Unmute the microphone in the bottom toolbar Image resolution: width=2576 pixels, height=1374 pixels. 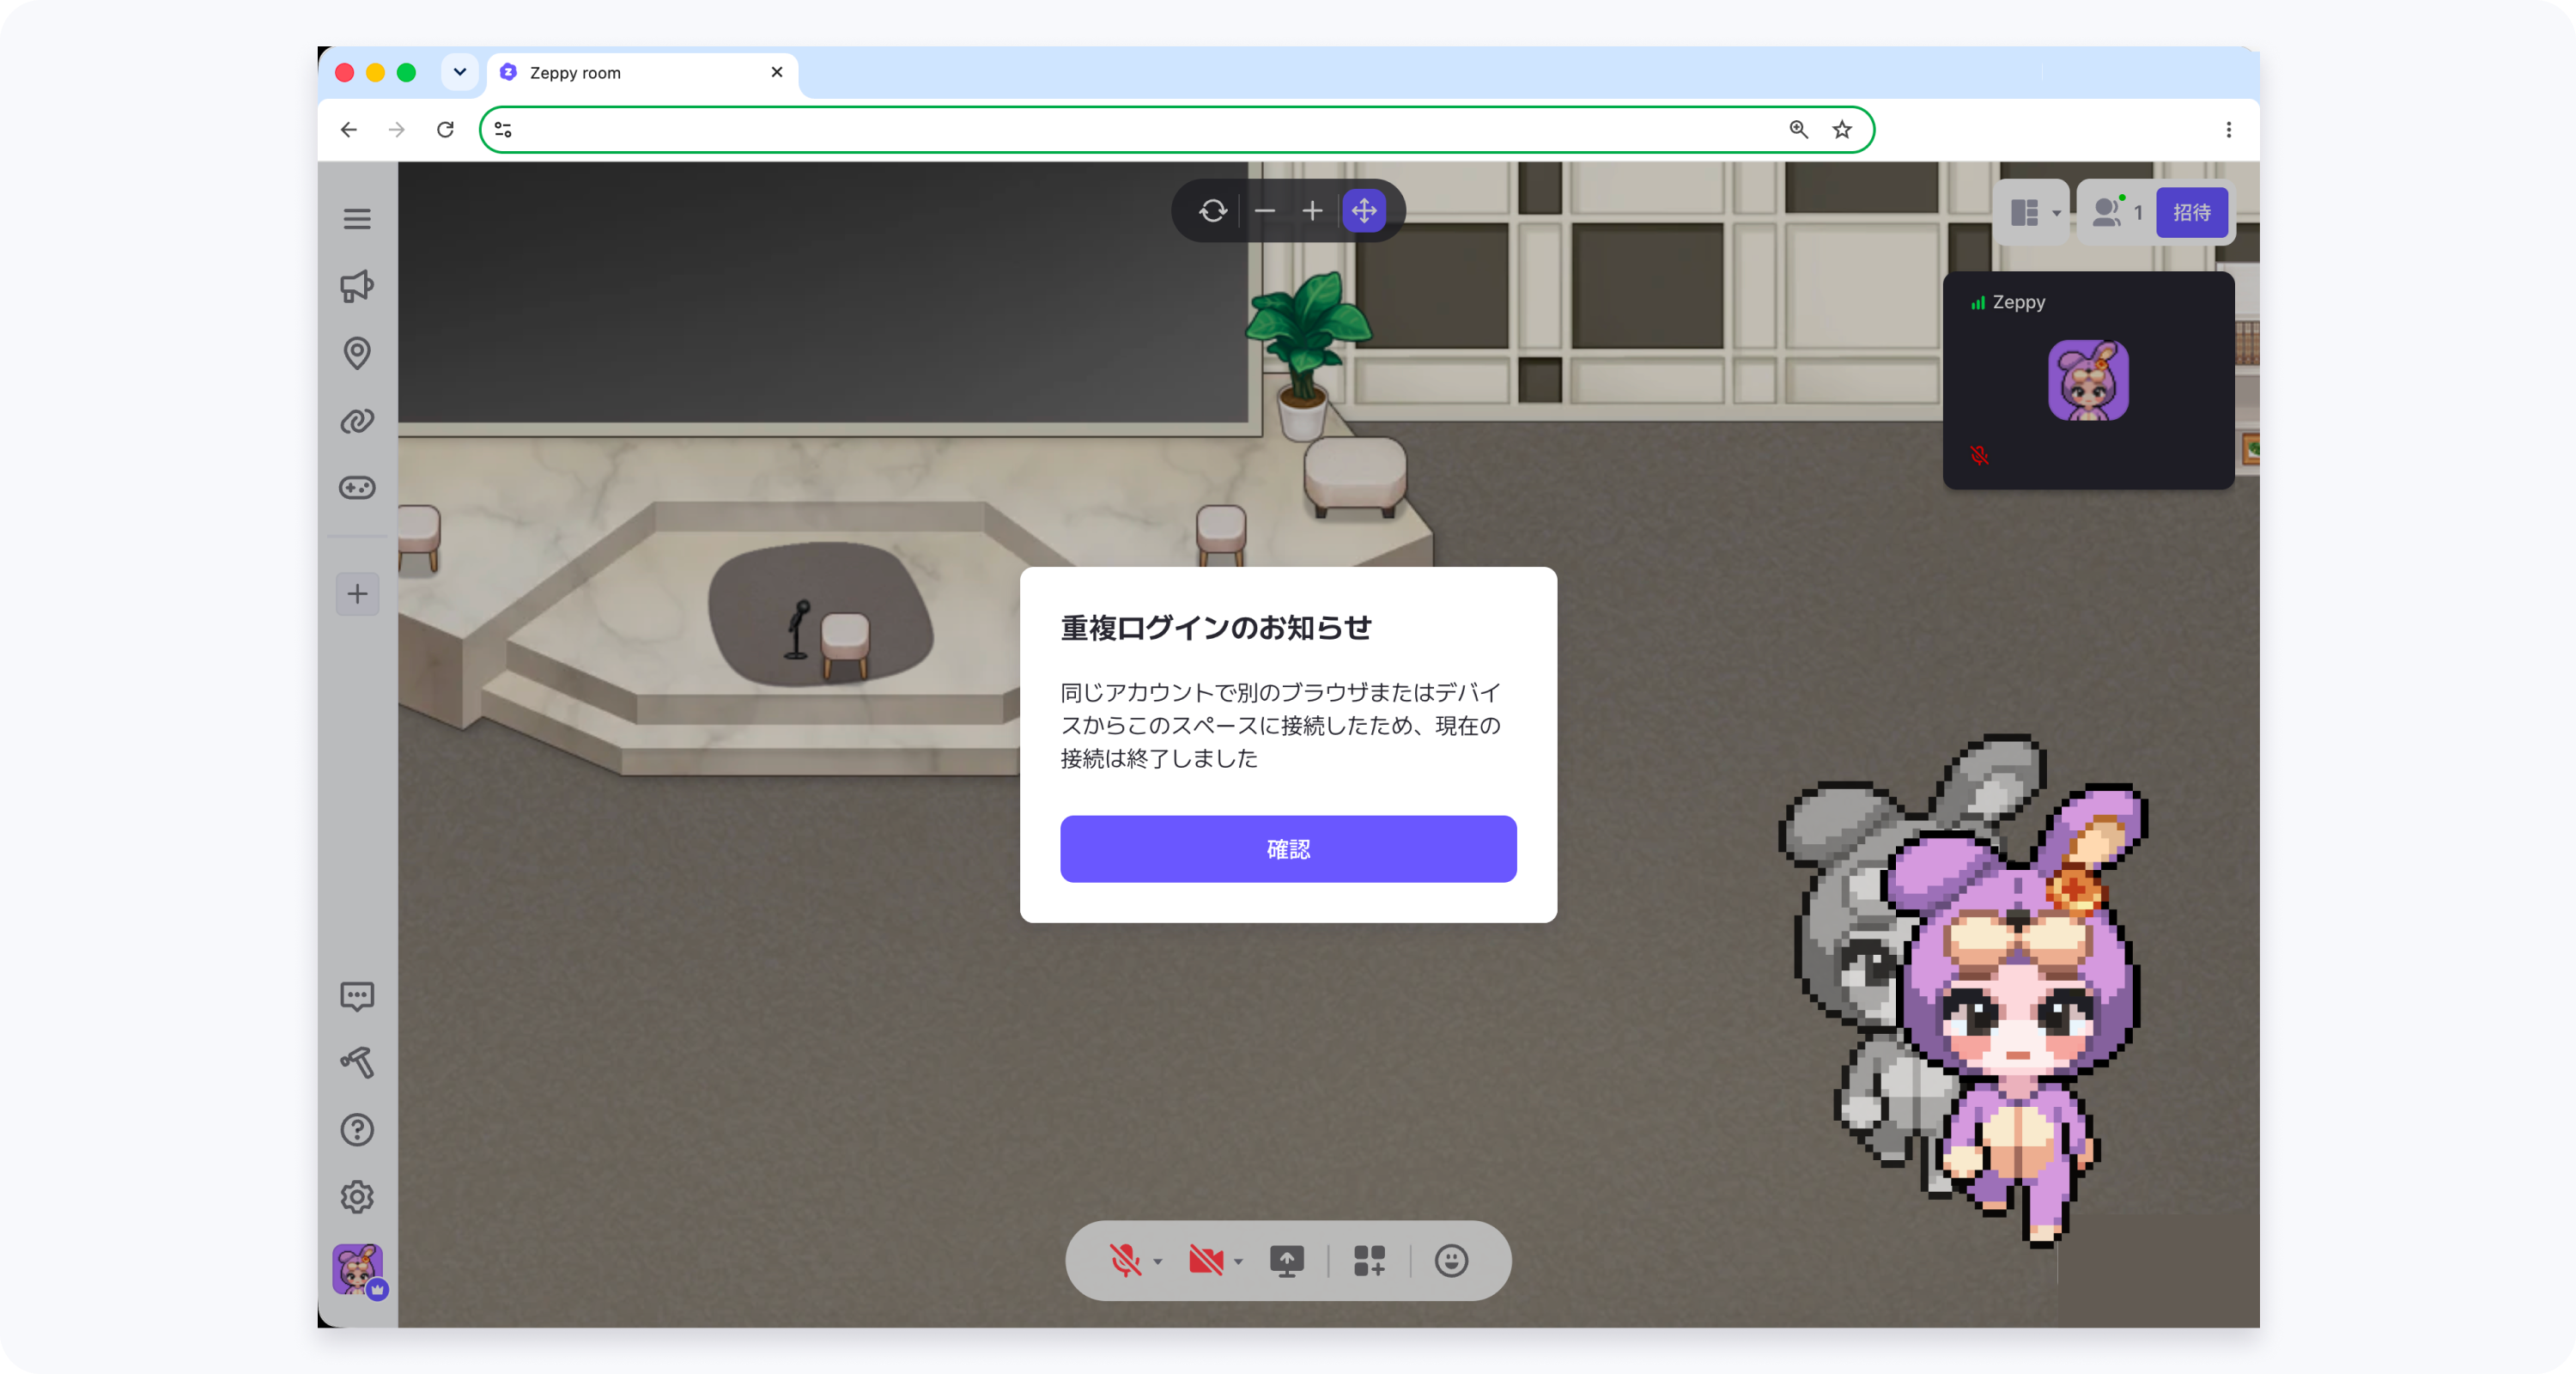pyautogui.click(x=1125, y=1260)
